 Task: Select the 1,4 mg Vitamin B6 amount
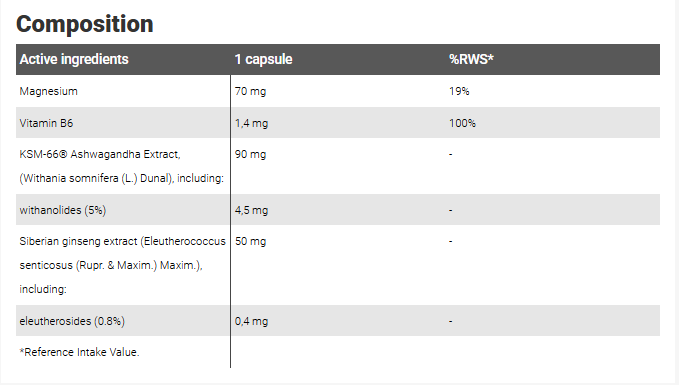click(251, 123)
